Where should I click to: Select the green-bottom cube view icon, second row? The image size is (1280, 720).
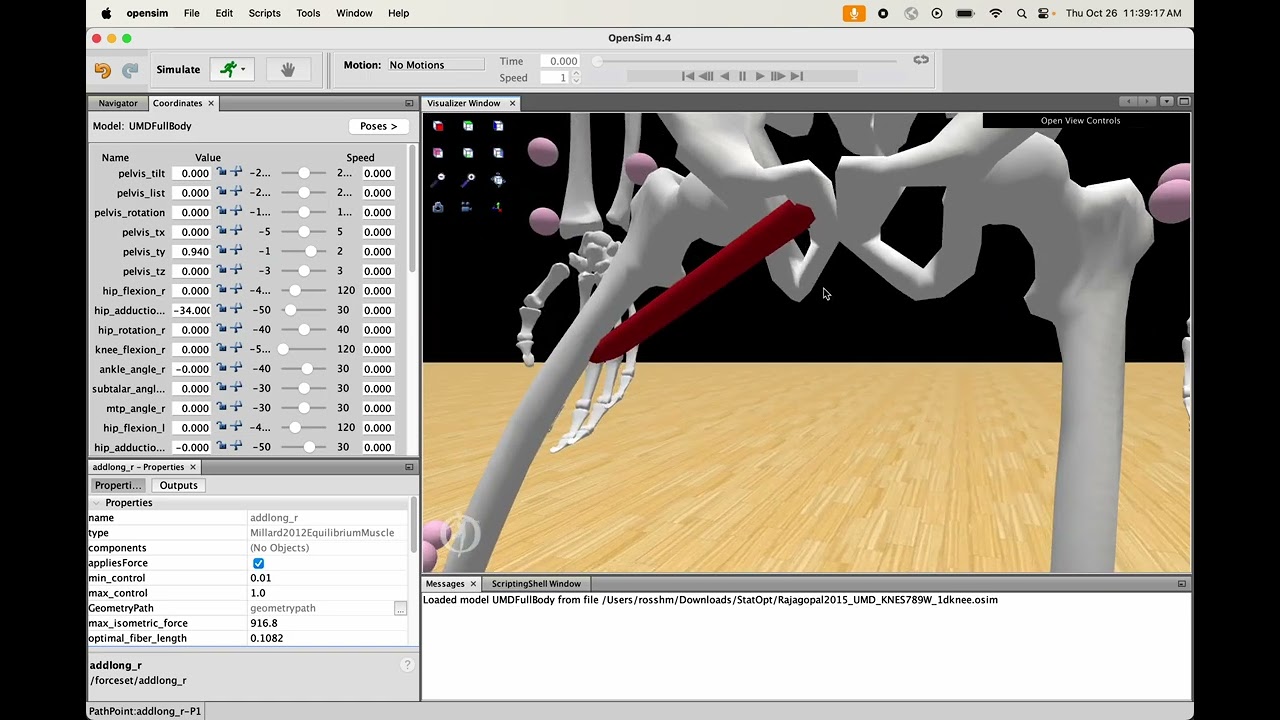tap(468, 153)
